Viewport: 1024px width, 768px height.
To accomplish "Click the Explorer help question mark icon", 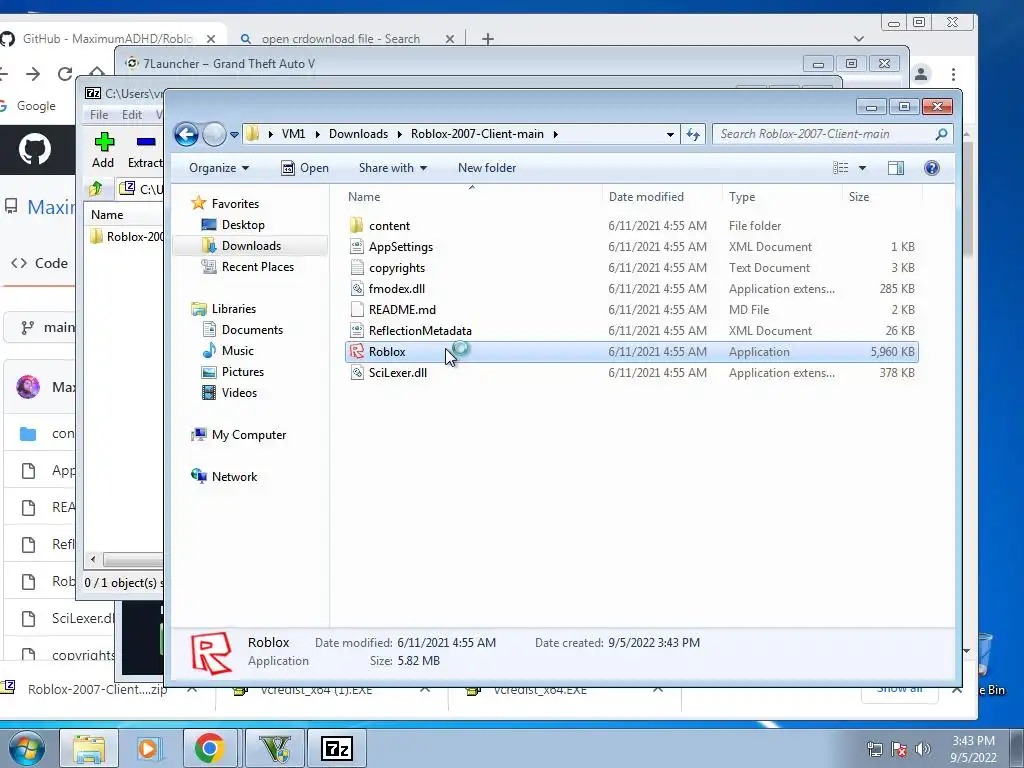I will [932, 168].
